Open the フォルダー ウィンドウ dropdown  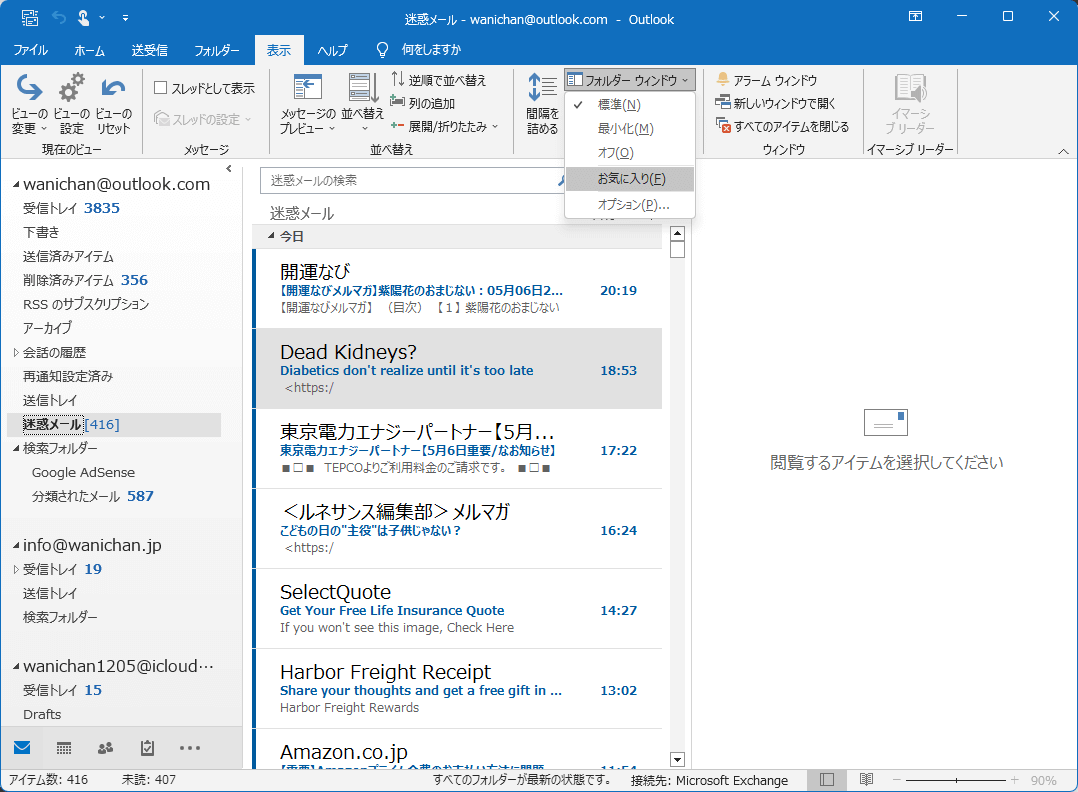pos(629,80)
